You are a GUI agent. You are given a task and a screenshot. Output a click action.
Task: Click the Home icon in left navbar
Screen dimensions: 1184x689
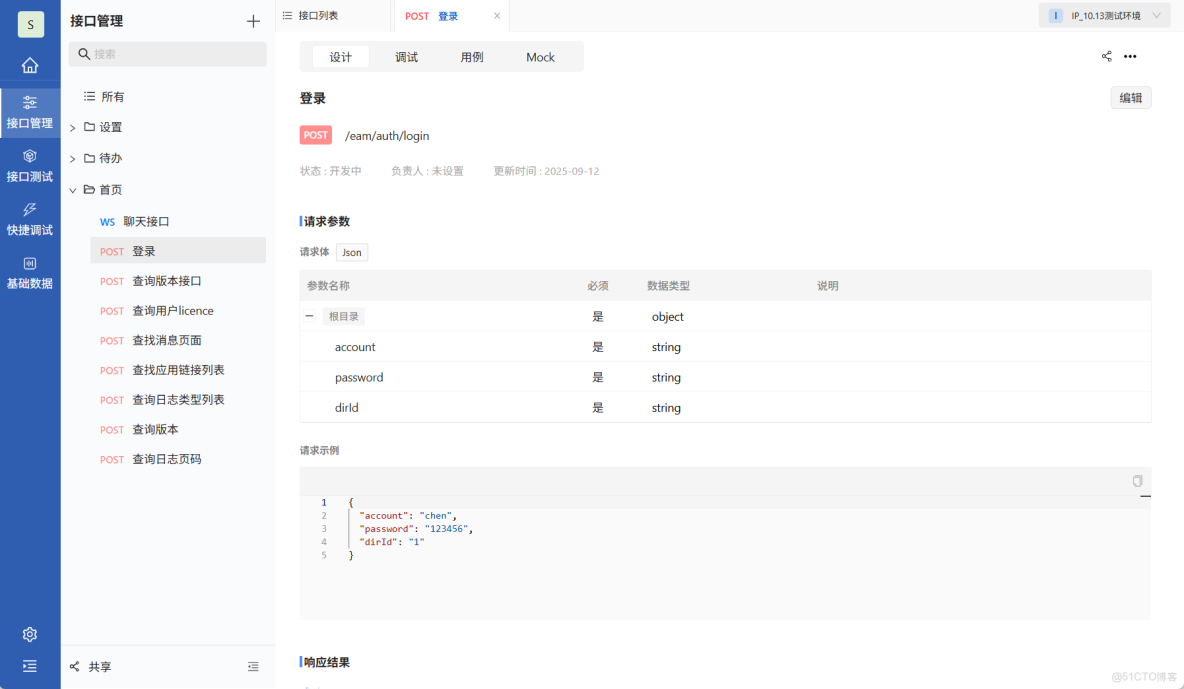(x=30, y=63)
